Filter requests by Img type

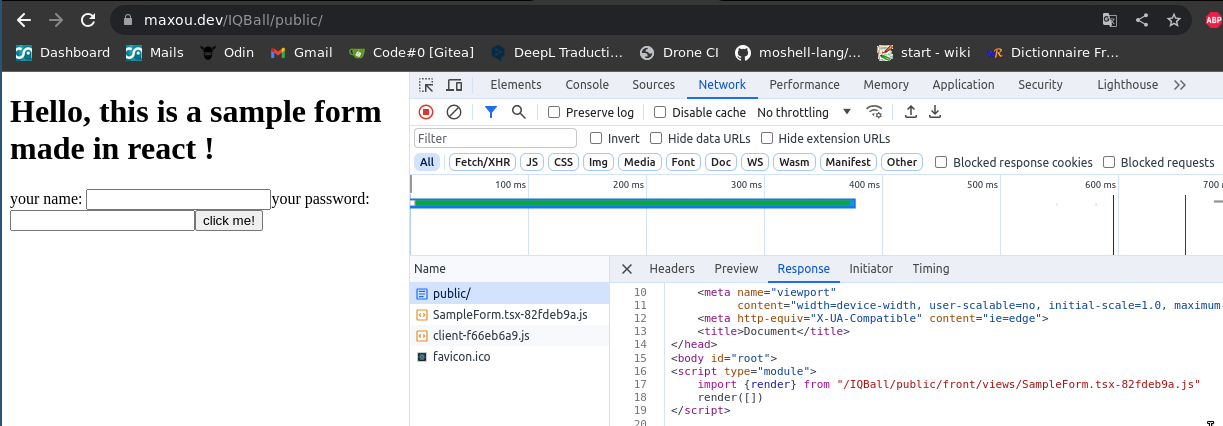(598, 162)
